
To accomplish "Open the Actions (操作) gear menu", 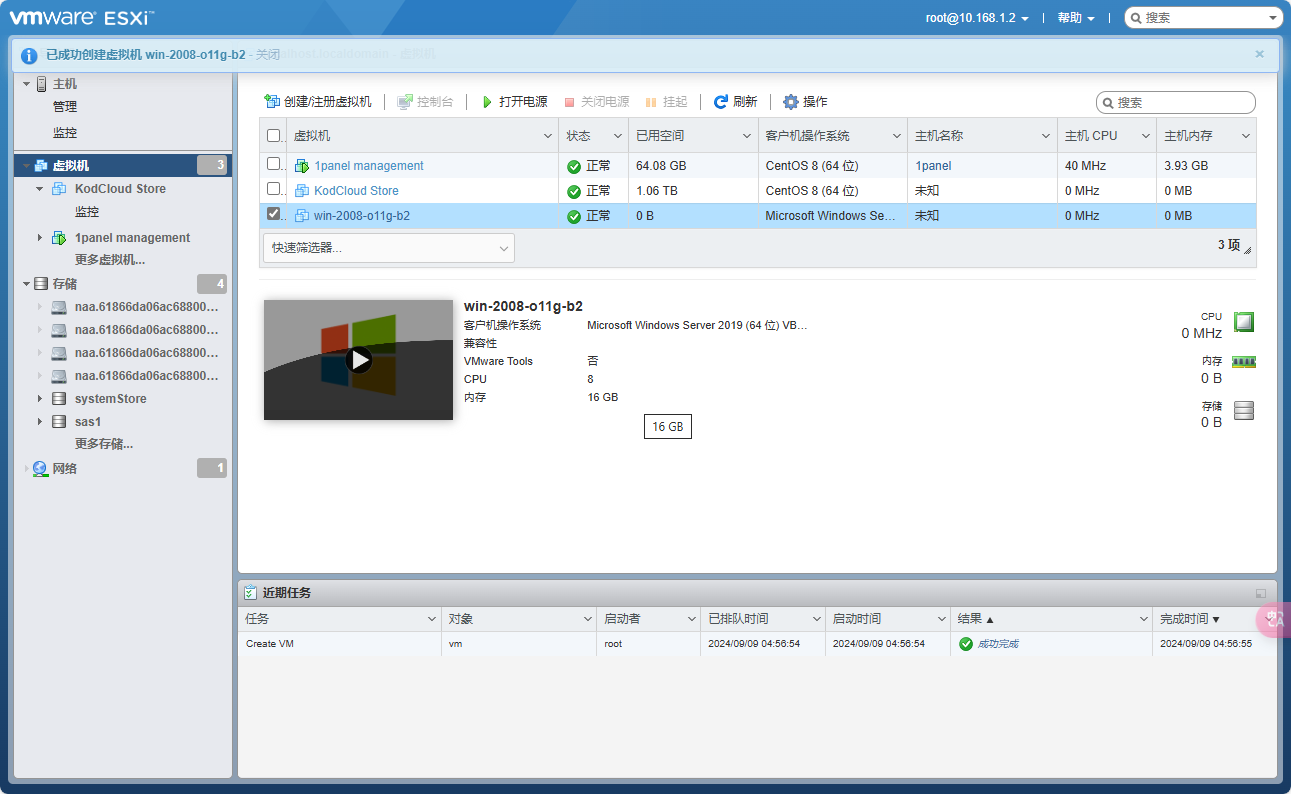I will (805, 102).
